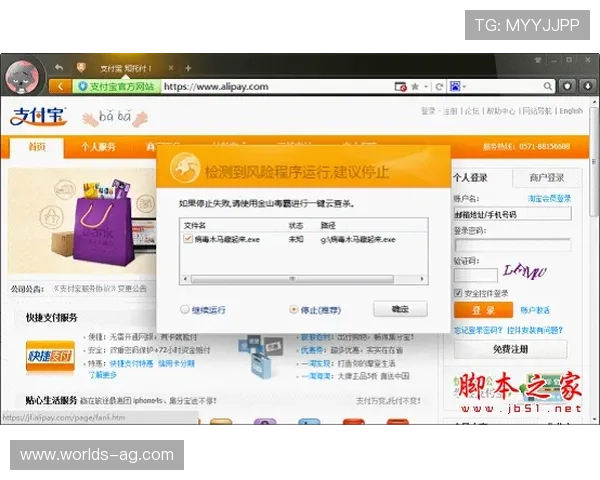The image size is (600, 480).
Task: Click the 支付宝官方网站 verified site badge
Action: point(116,87)
